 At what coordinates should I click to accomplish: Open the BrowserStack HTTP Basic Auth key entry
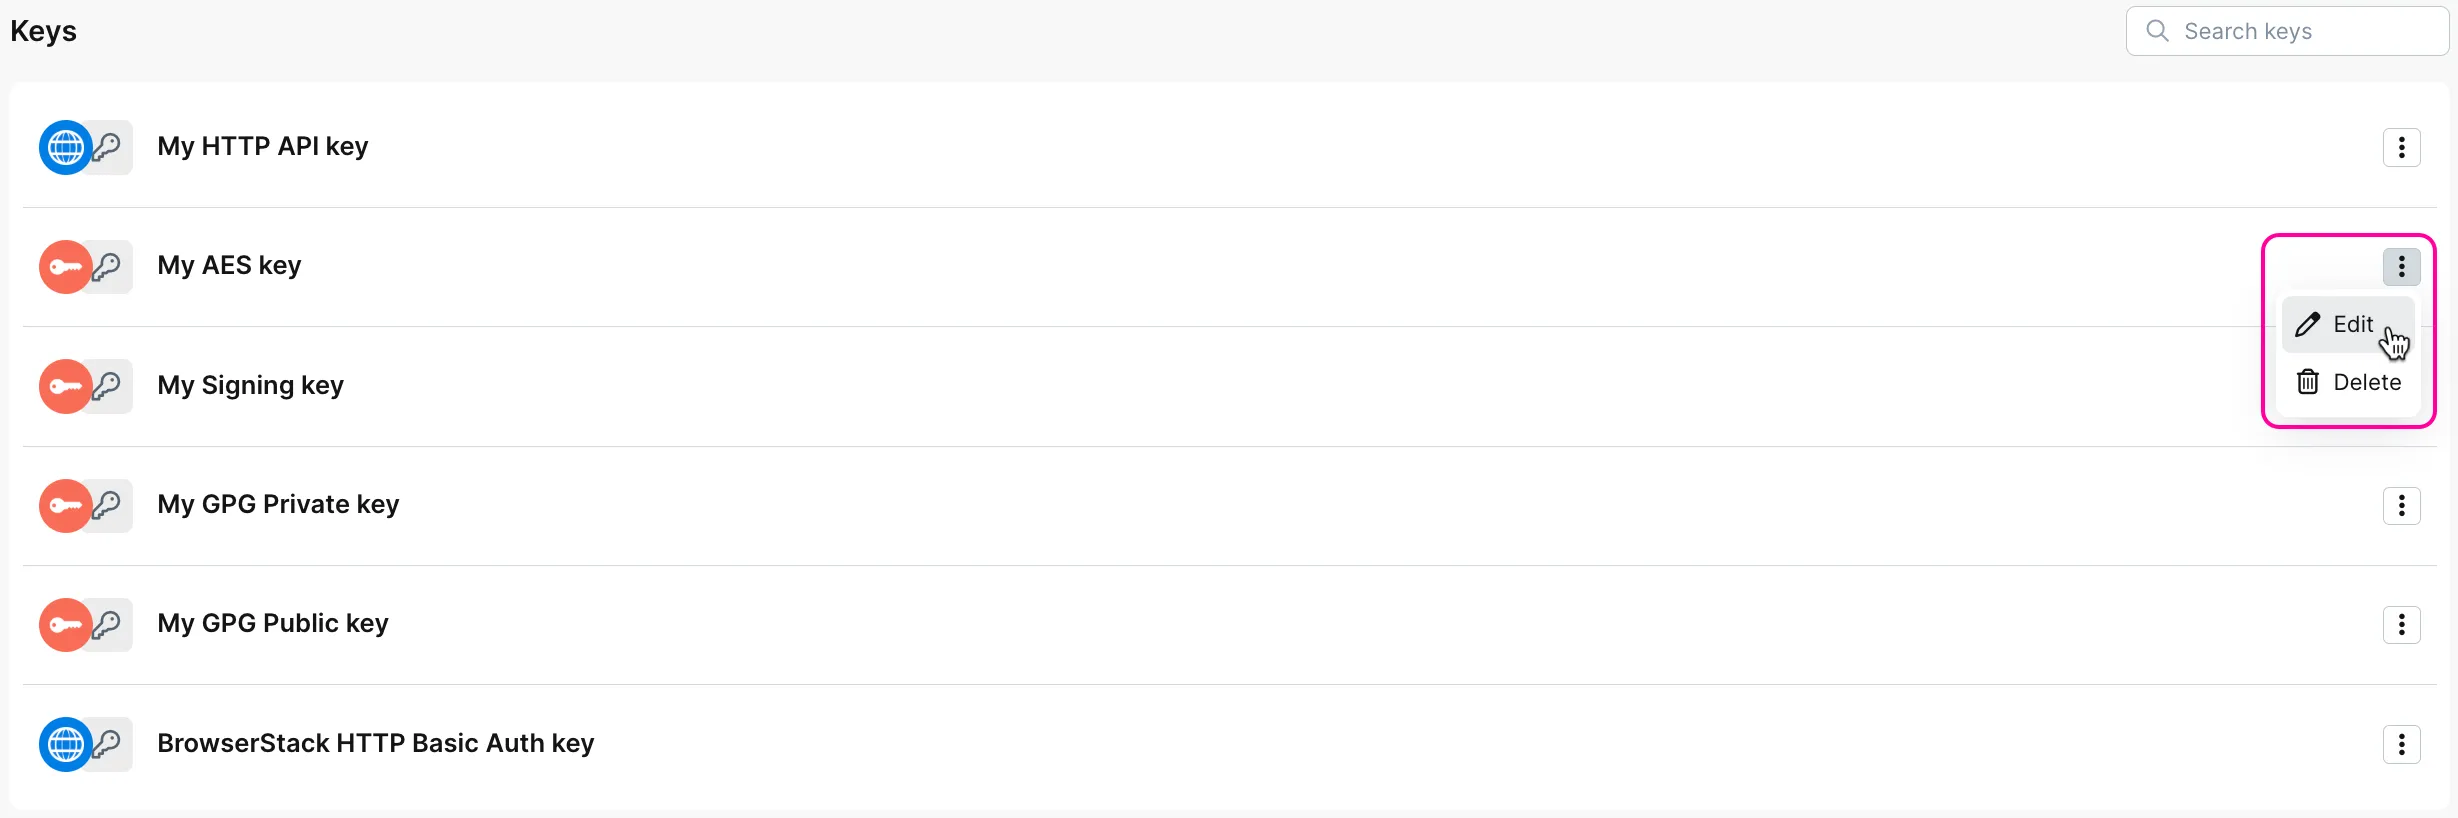pyautogui.click(x=375, y=743)
